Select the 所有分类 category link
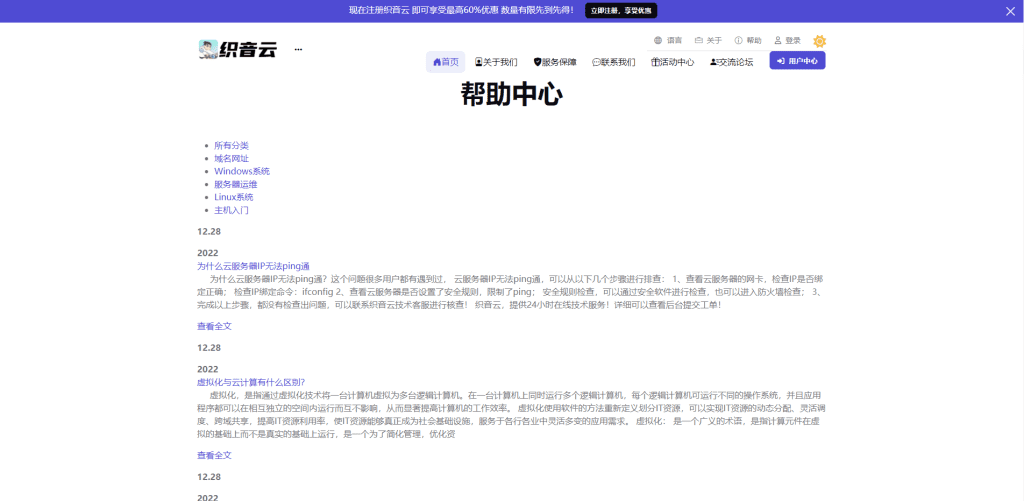This screenshot has height=501, width=1024. 231,146
